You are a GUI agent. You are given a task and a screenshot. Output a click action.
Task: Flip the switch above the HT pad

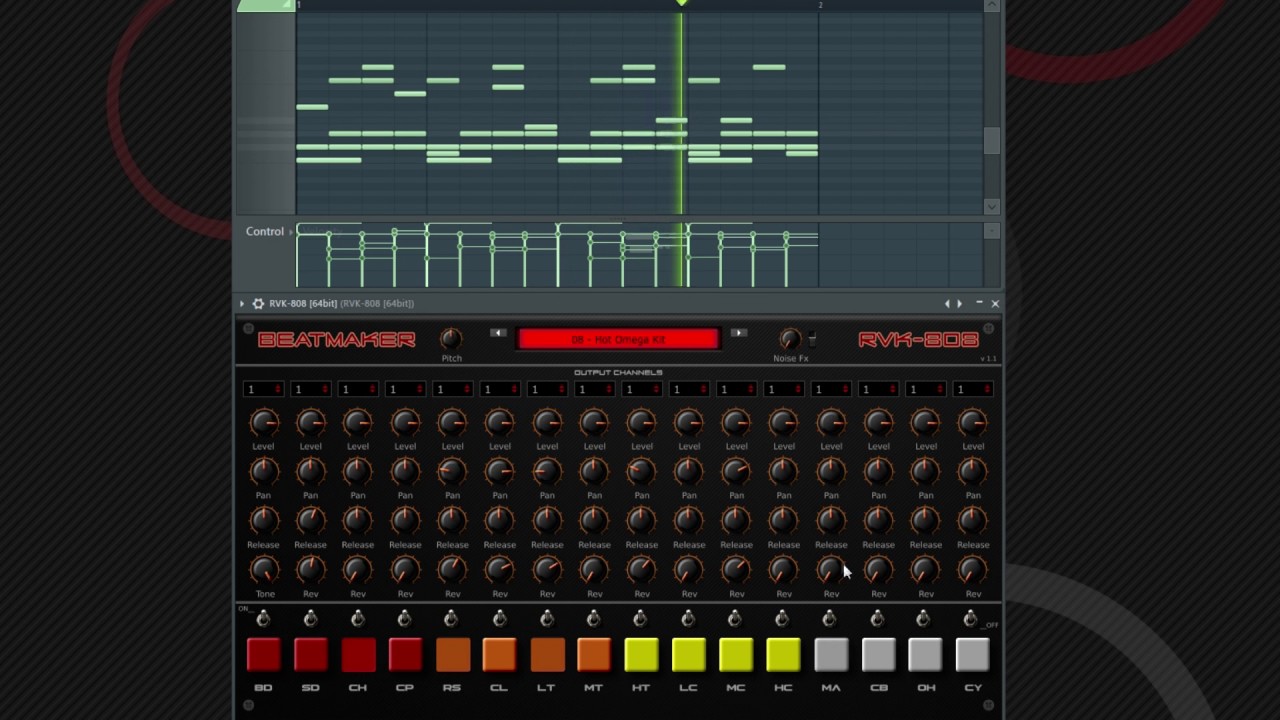coord(640,619)
